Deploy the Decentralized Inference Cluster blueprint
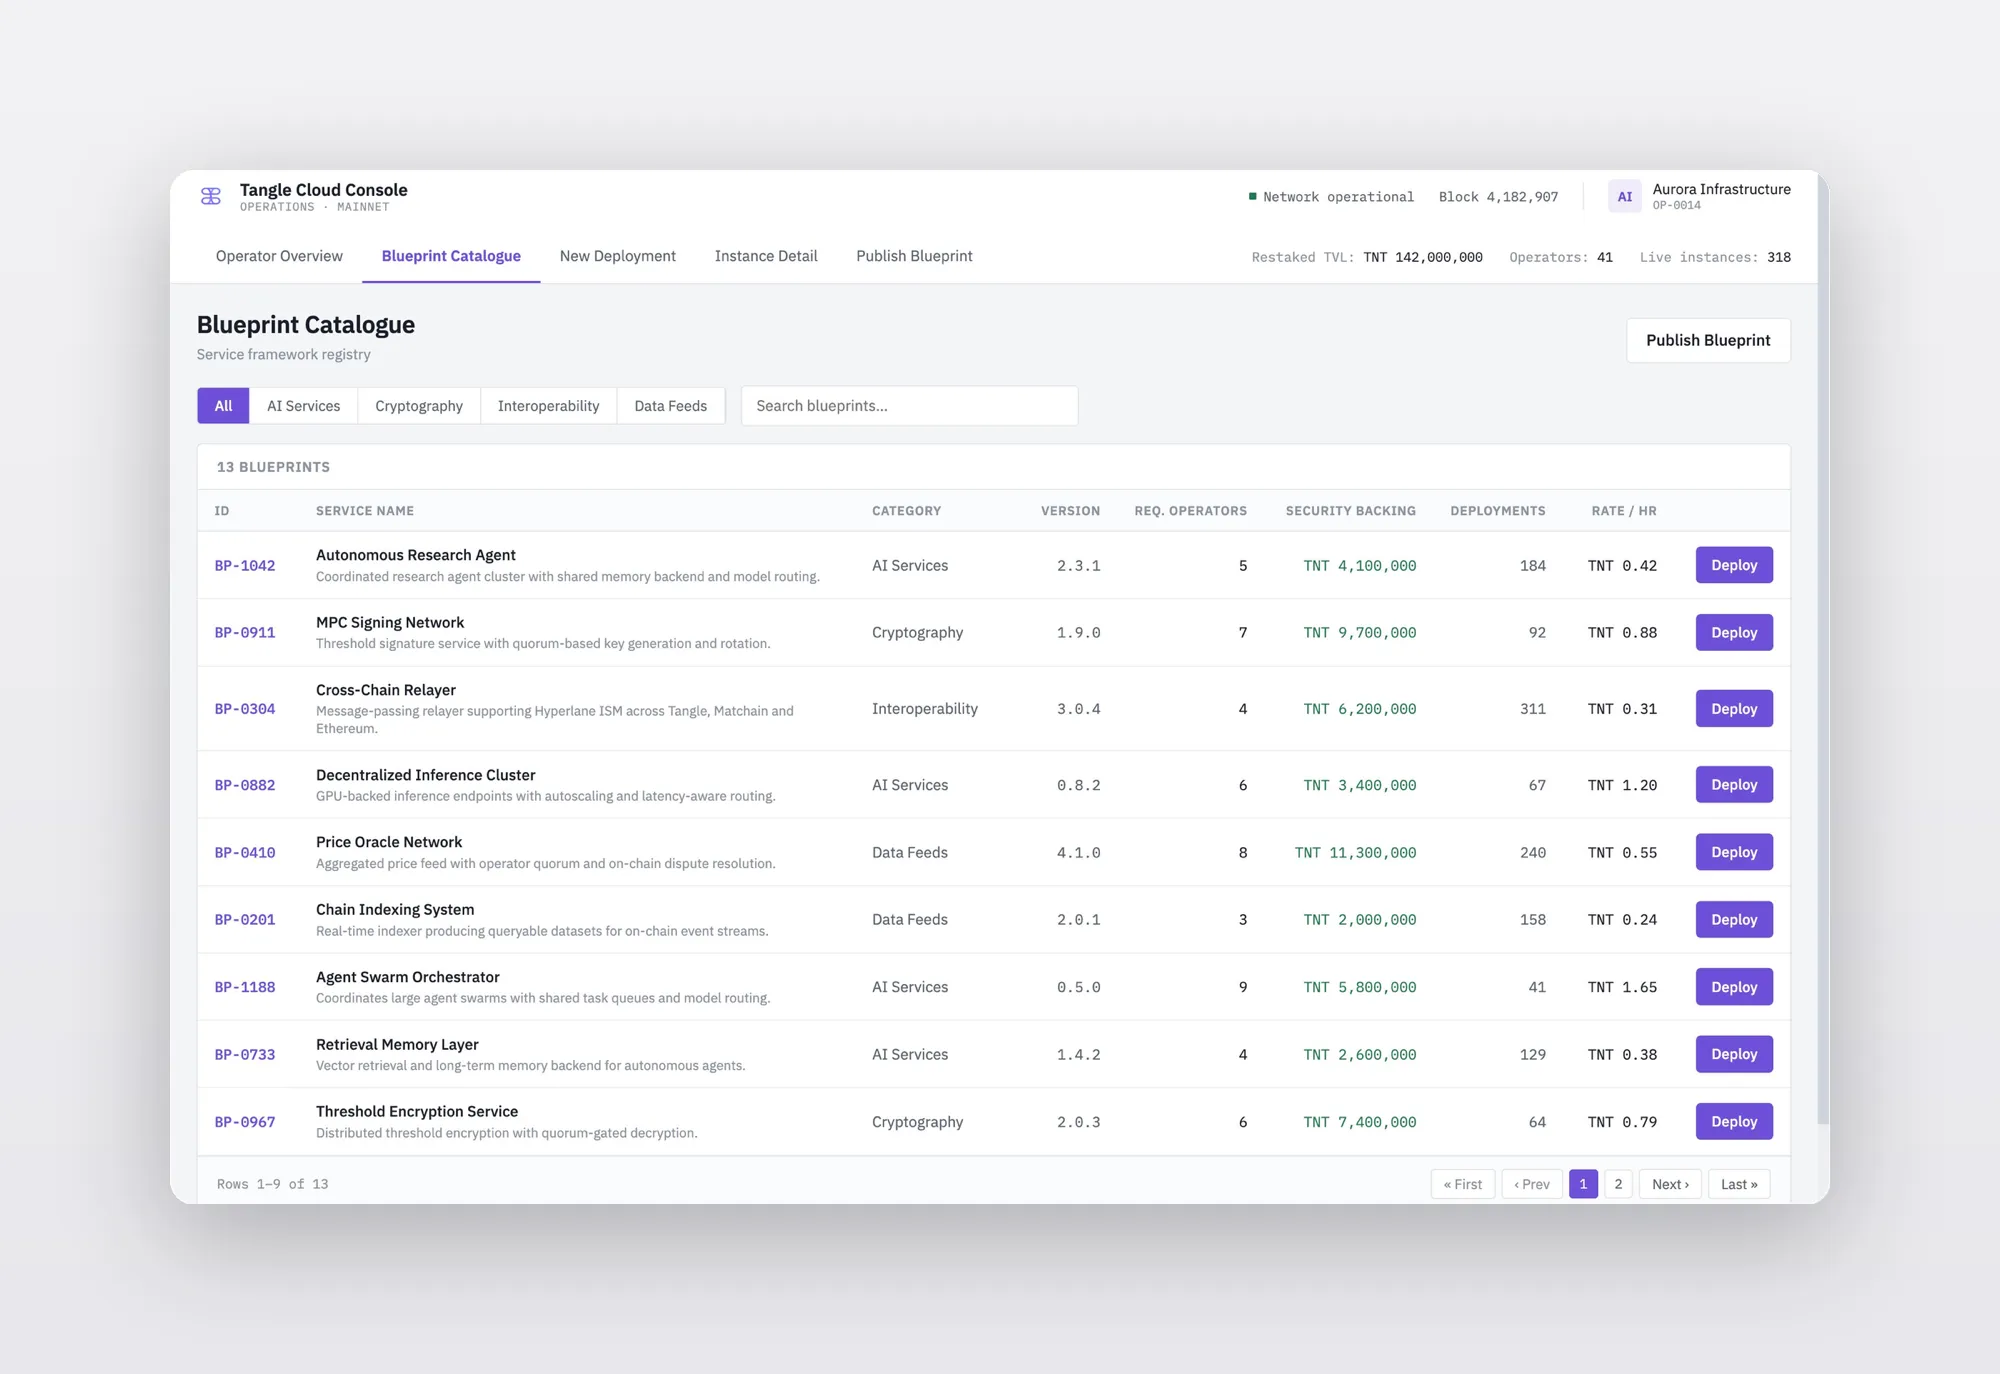 [1734, 785]
